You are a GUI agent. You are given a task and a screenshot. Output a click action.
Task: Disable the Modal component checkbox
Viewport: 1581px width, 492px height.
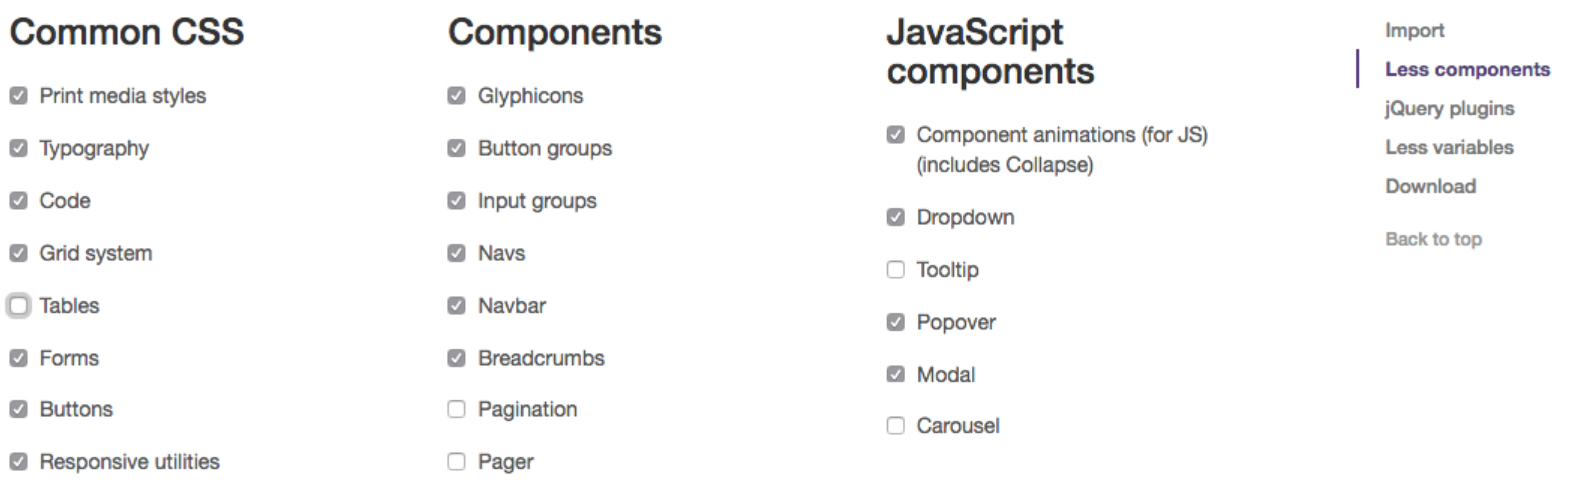coord(895,375)
